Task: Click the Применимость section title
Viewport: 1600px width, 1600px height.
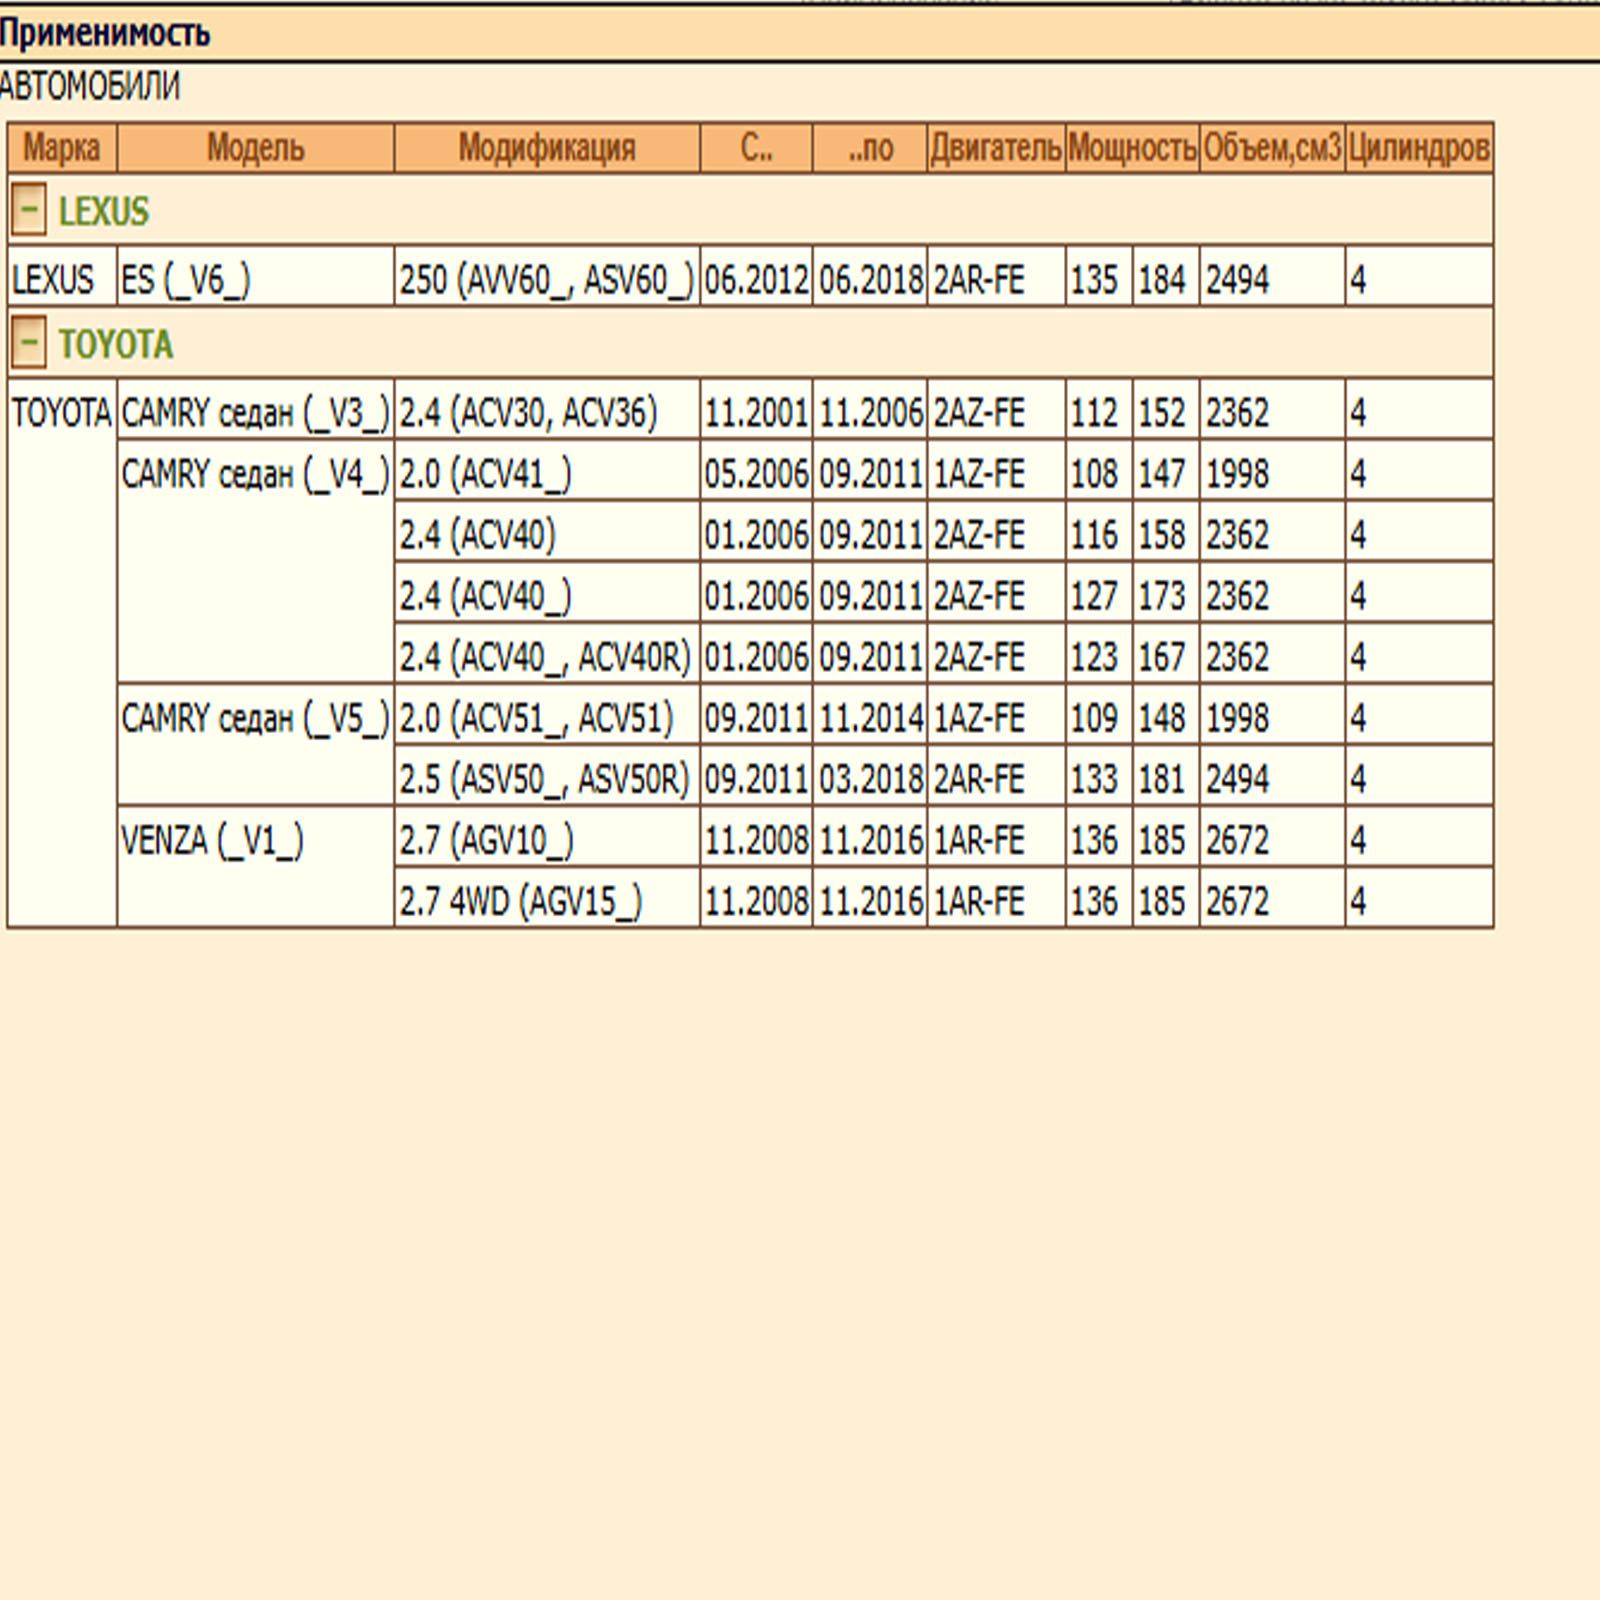Action: pyautogui.click(x=105, y=33)
